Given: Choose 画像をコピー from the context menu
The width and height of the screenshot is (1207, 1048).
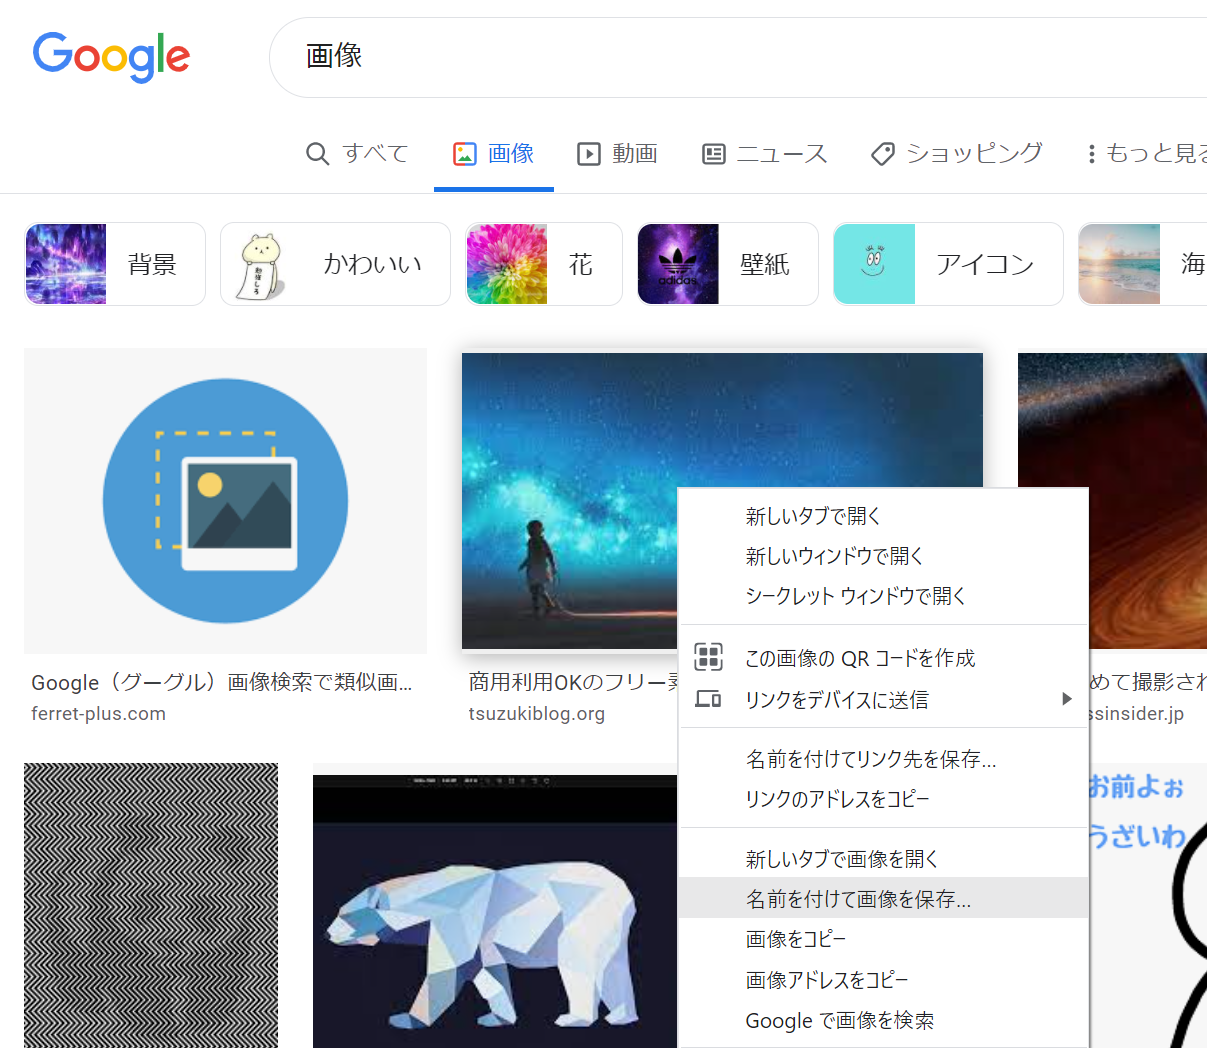Looking at the screenshot, I should coord(796,939).
